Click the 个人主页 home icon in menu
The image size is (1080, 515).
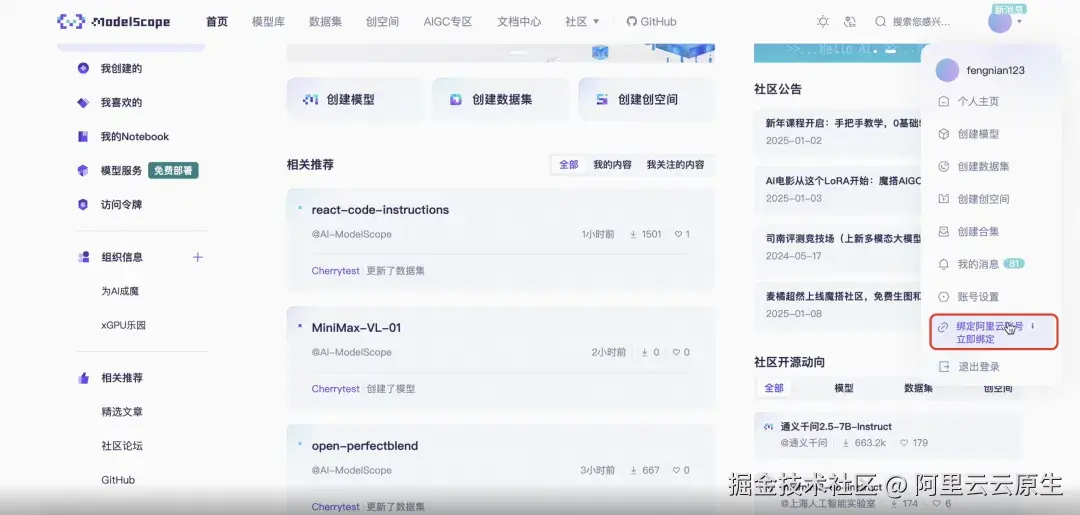944,101
